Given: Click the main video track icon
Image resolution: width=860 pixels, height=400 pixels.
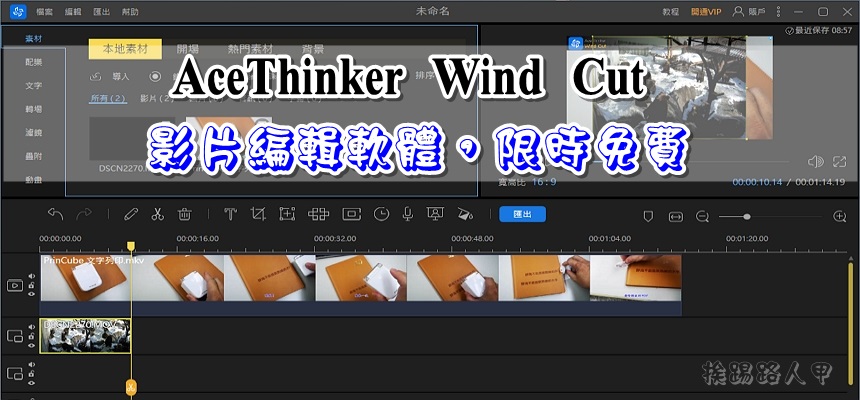Looking at the screenshot, I should [15, 285].
